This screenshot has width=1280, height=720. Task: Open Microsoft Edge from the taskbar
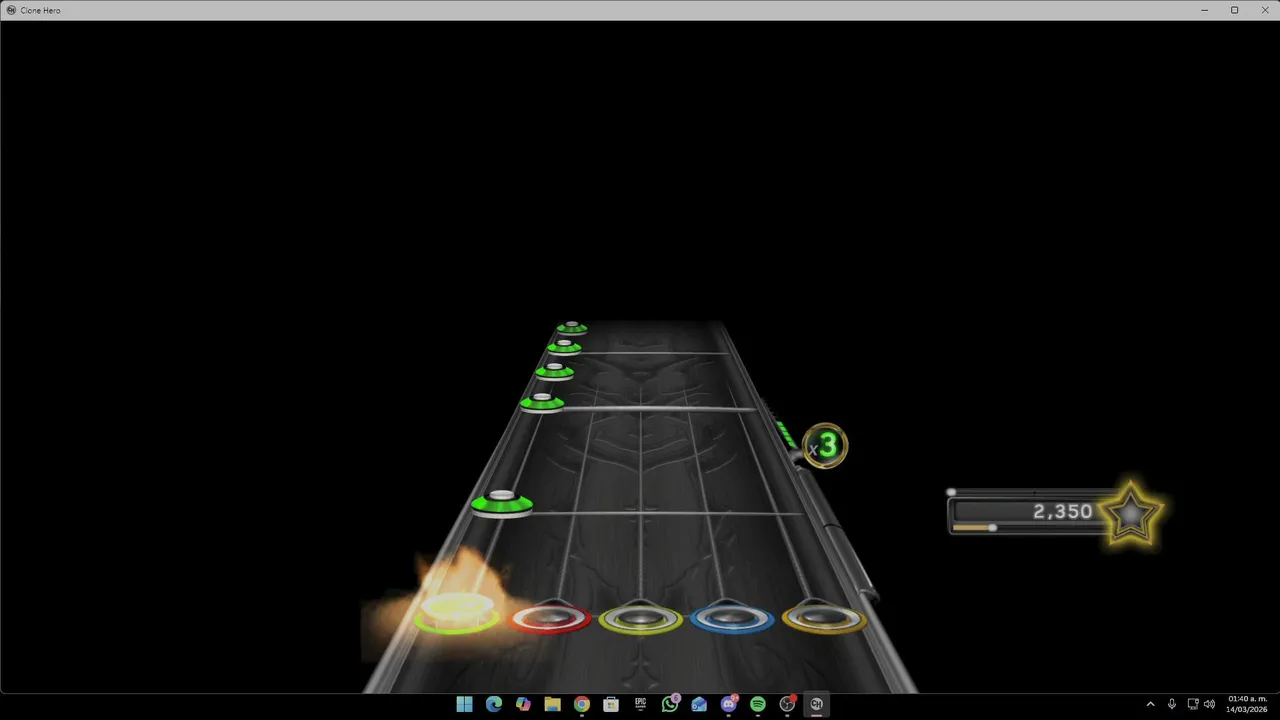tap(494, 704)
